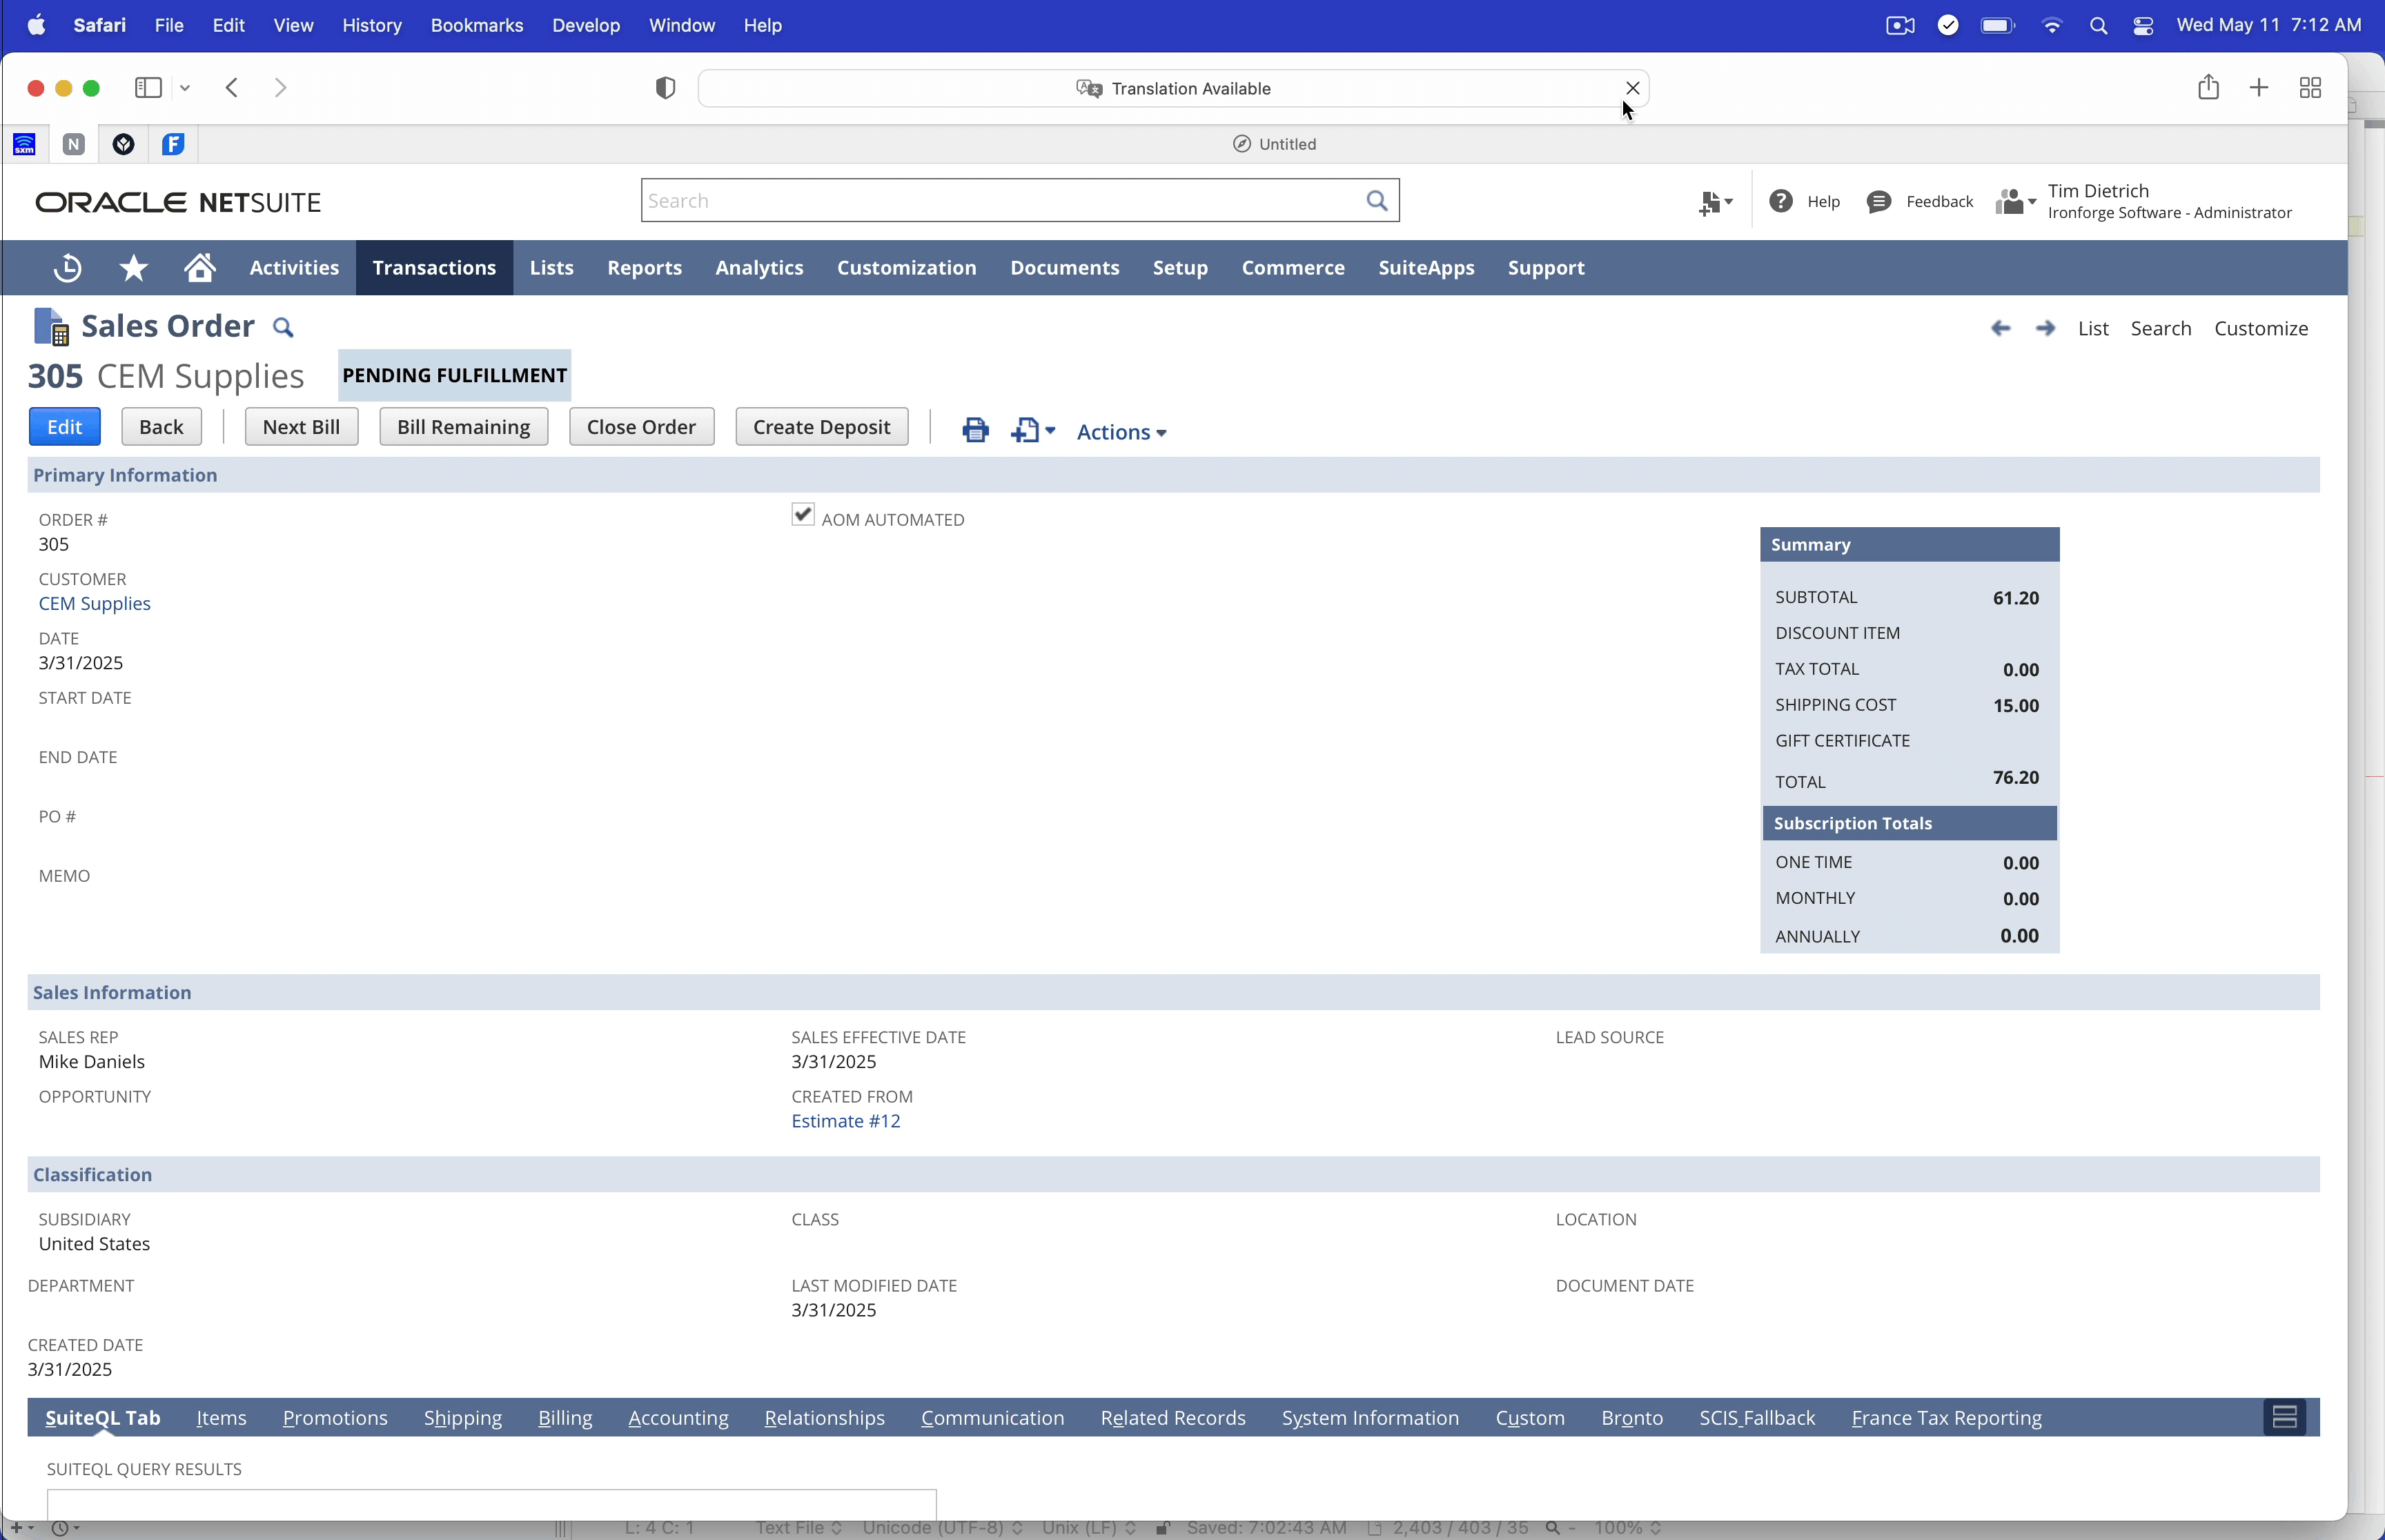Click the Safari address bar

pos(1172,88)
